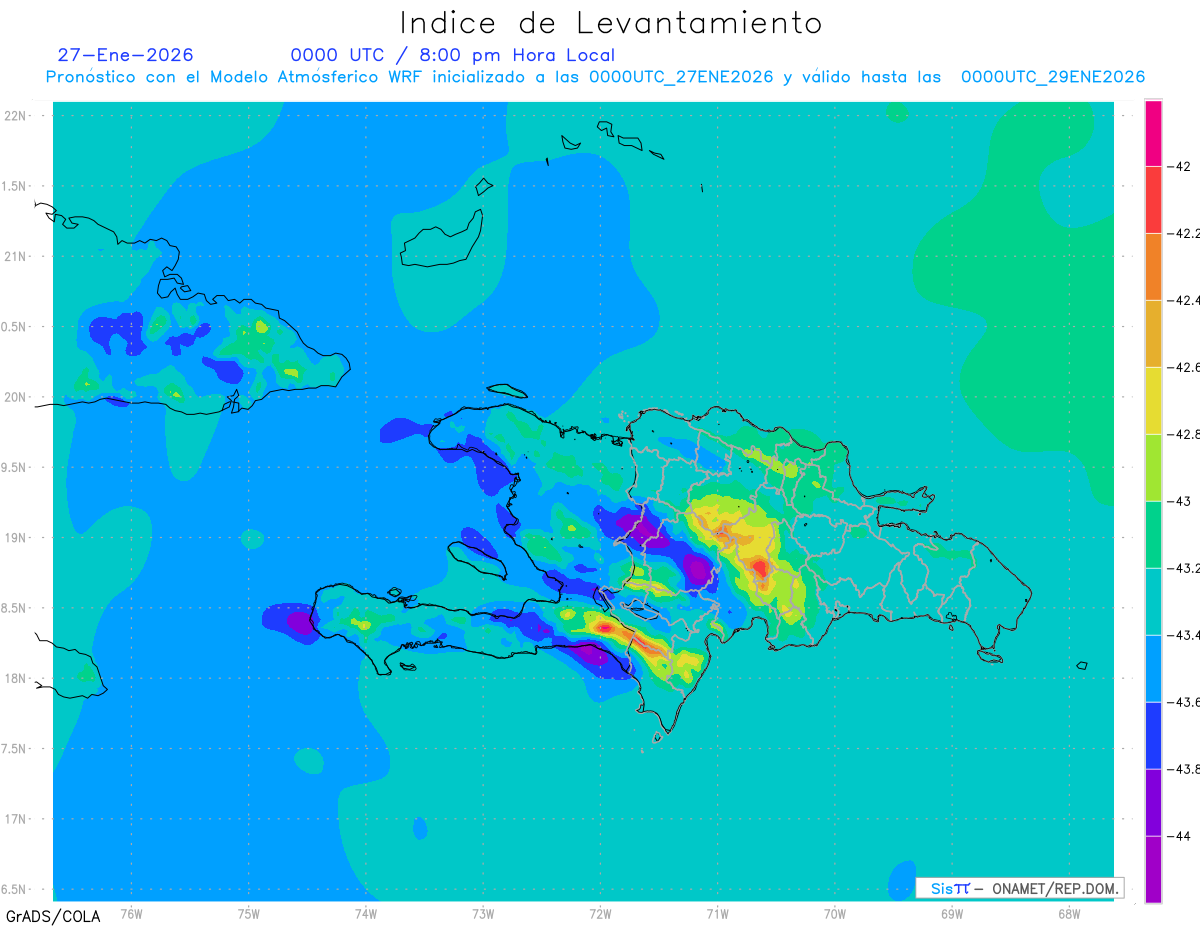Image resolution: width=1200 pixels, height=927 pixels.
Task: Pick the pink top swatch of the color bar
Action: [x=1153, y=133]
